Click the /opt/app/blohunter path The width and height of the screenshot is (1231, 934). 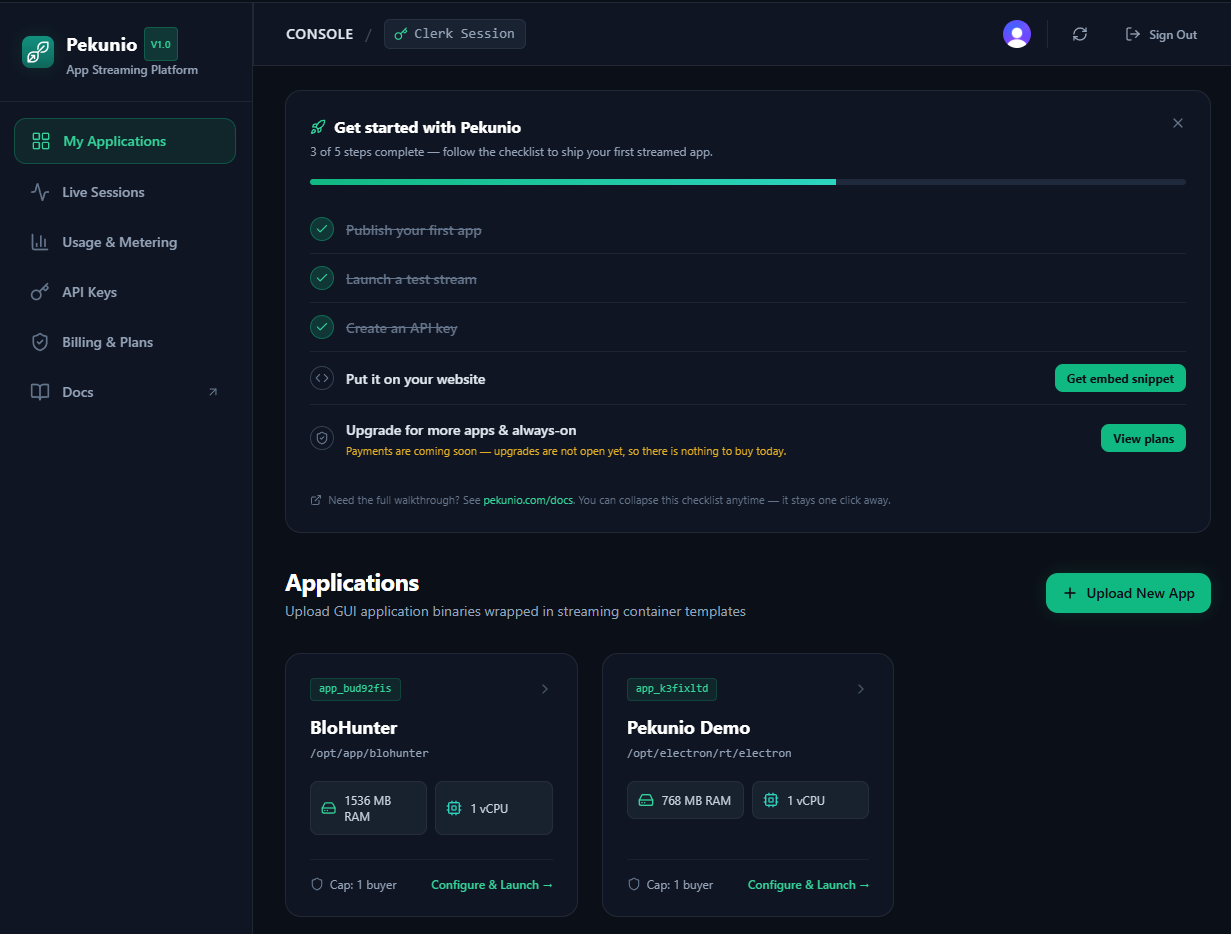point(370,753)
